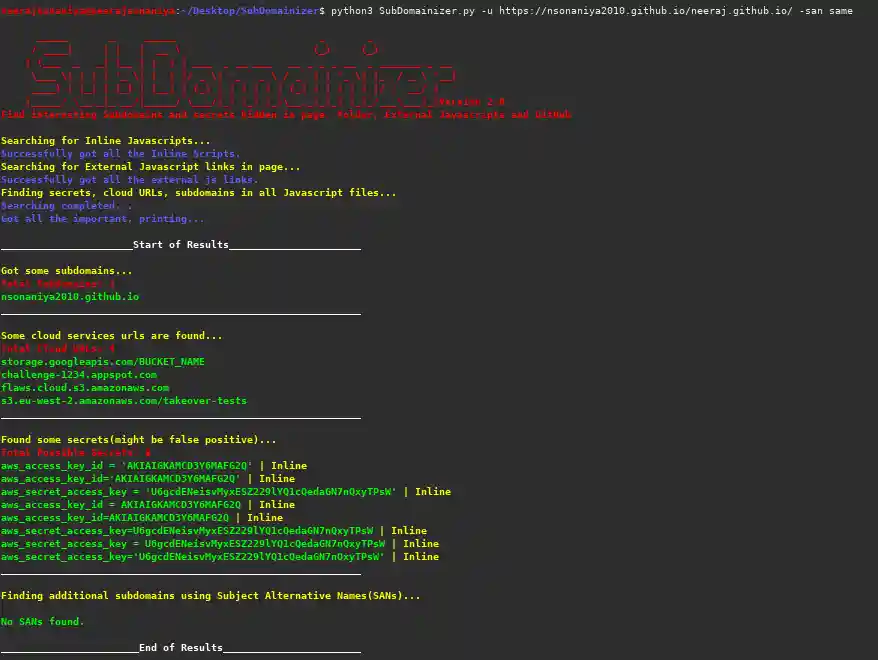Image resolution: width=878 pixels, height=660 pixels.
Task: Click the '-san same' flag in the command
Action: pos(826,11)
